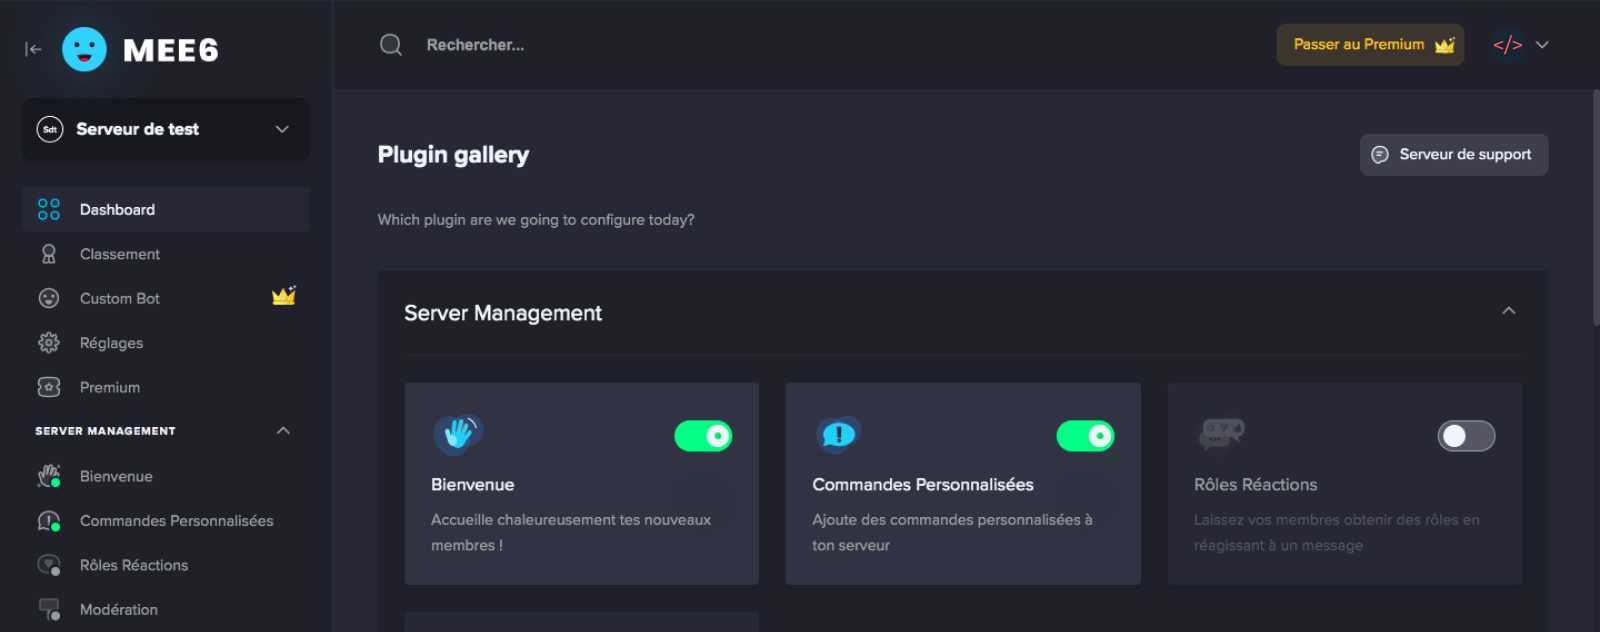Collapse the sidebar with the arrow icon
Image resolution: width=1600 pixels, height=632 pixels.
(x=33, y=49)
